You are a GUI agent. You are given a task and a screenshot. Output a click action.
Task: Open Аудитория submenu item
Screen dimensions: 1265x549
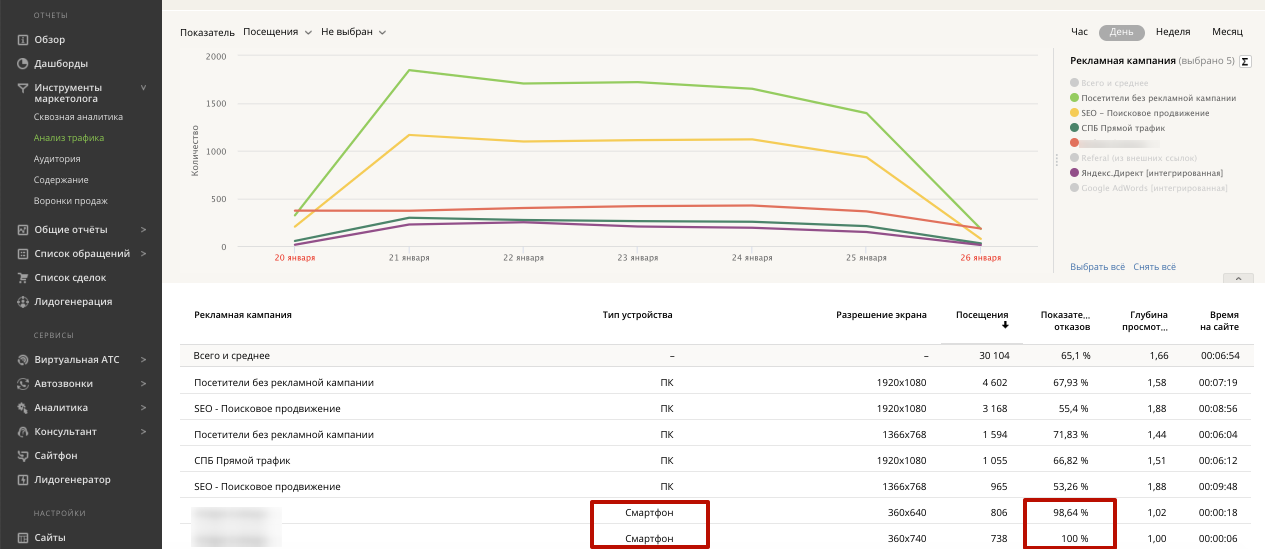(57, 159)
